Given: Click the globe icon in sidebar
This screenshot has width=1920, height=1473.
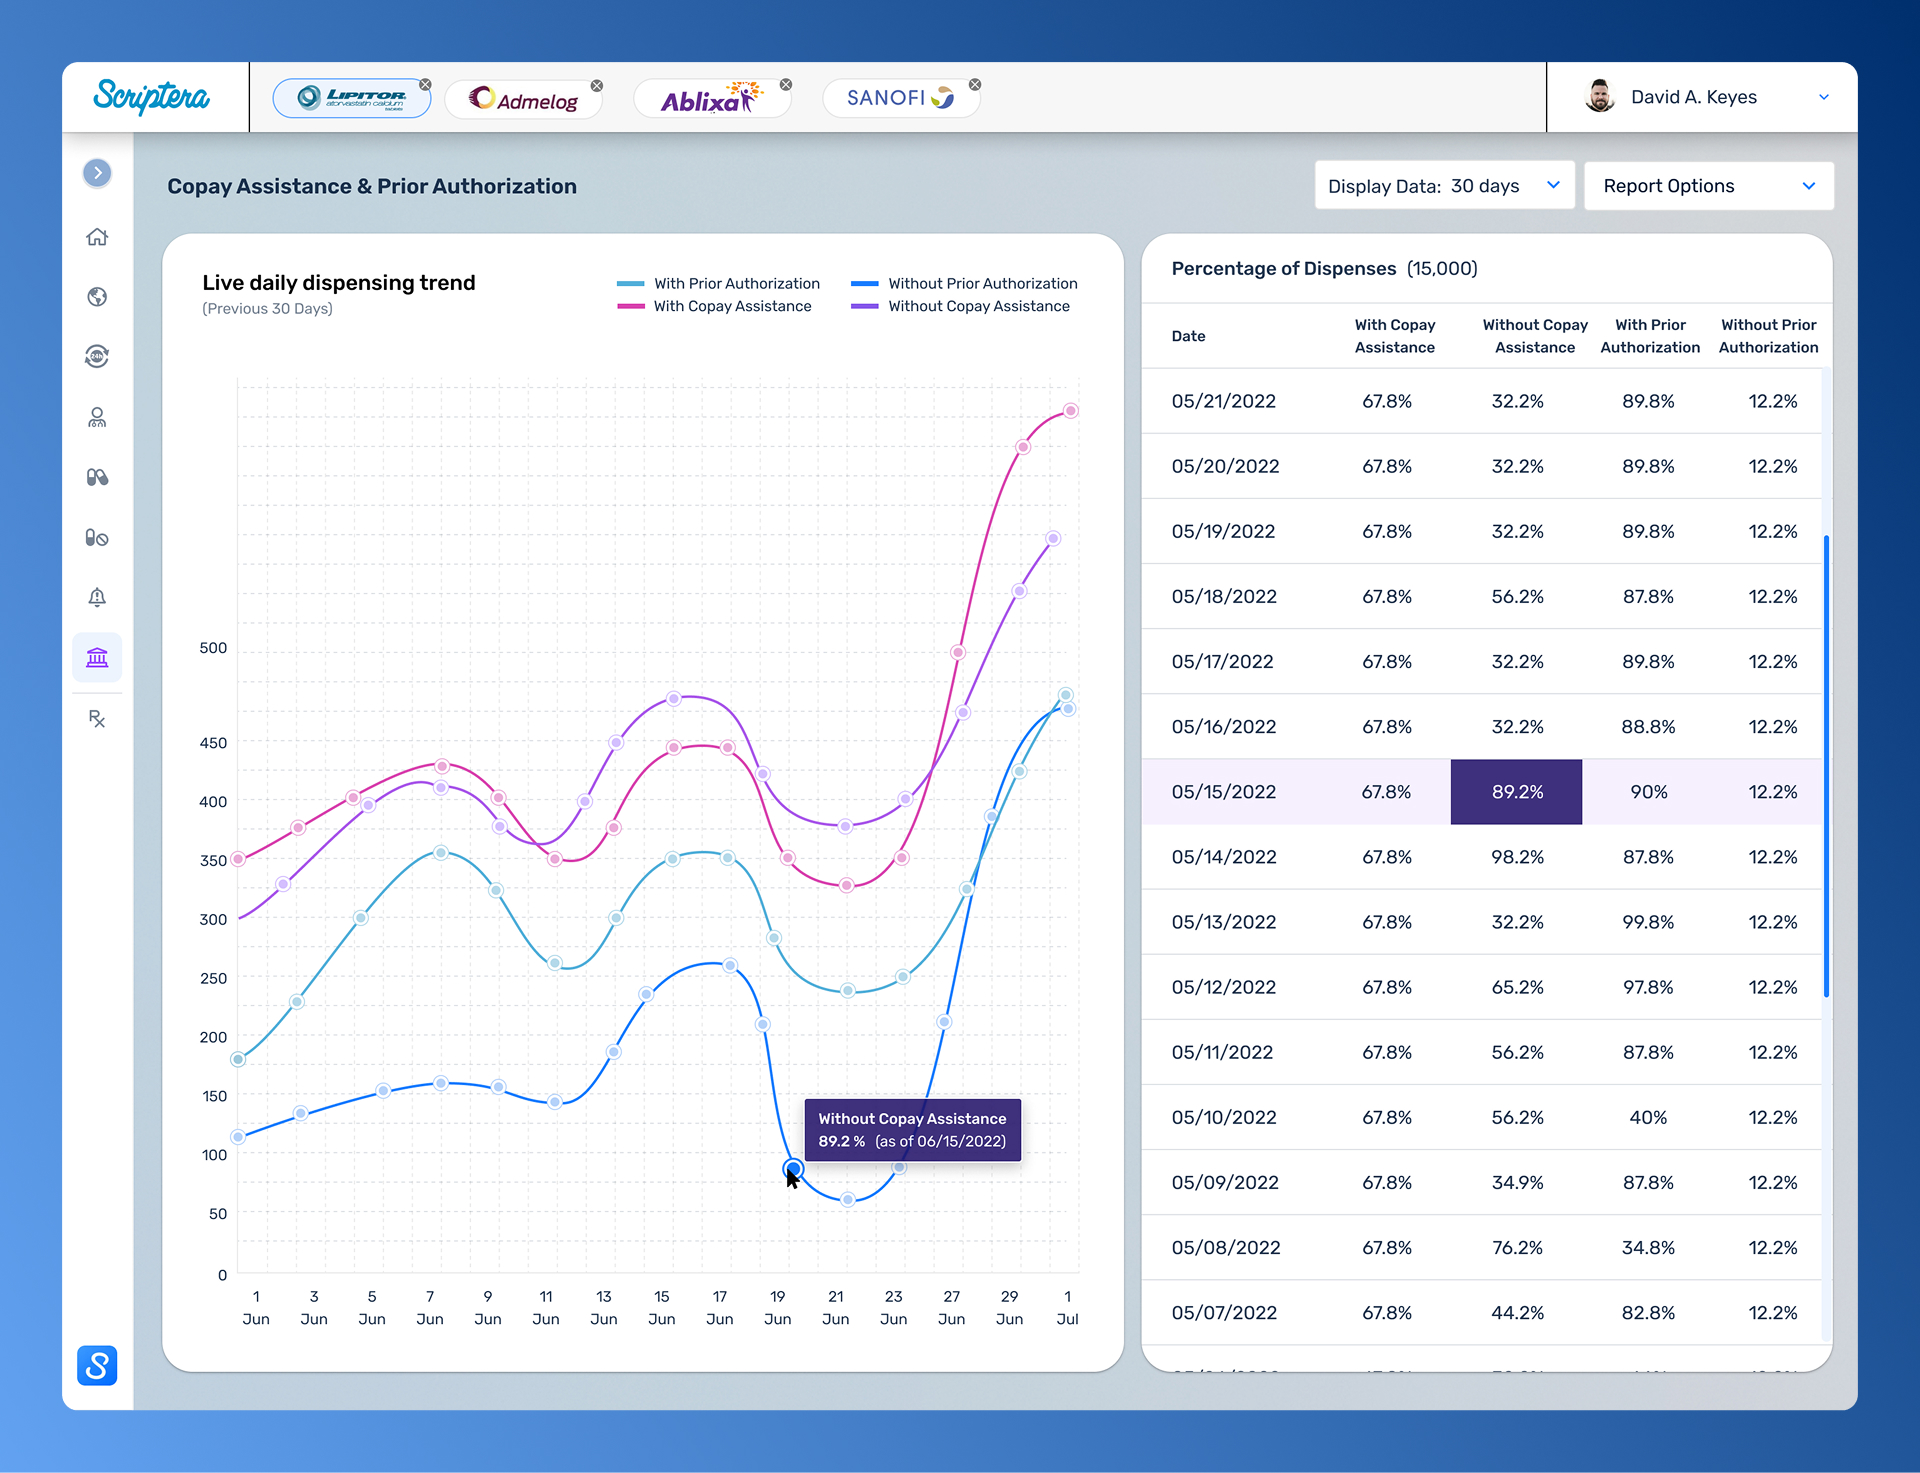Looking at the screenshot, I should [x=97, y=297].
